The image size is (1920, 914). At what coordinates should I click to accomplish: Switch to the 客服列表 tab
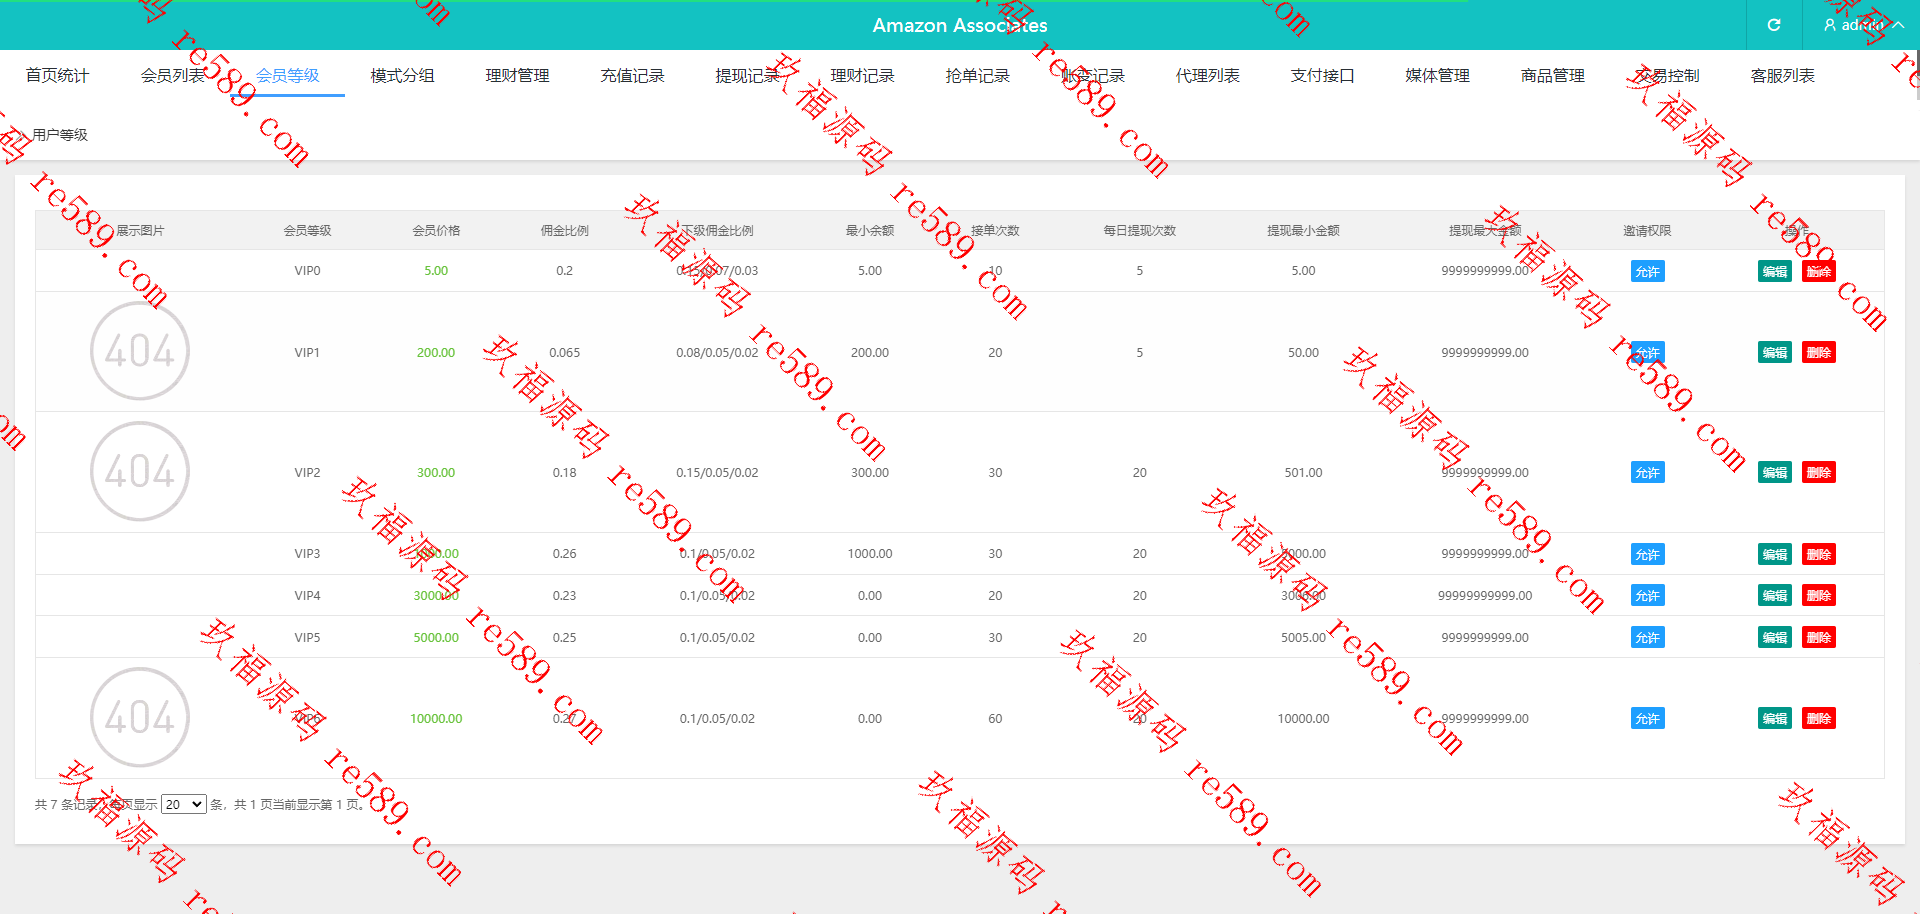pos(1782,75)
